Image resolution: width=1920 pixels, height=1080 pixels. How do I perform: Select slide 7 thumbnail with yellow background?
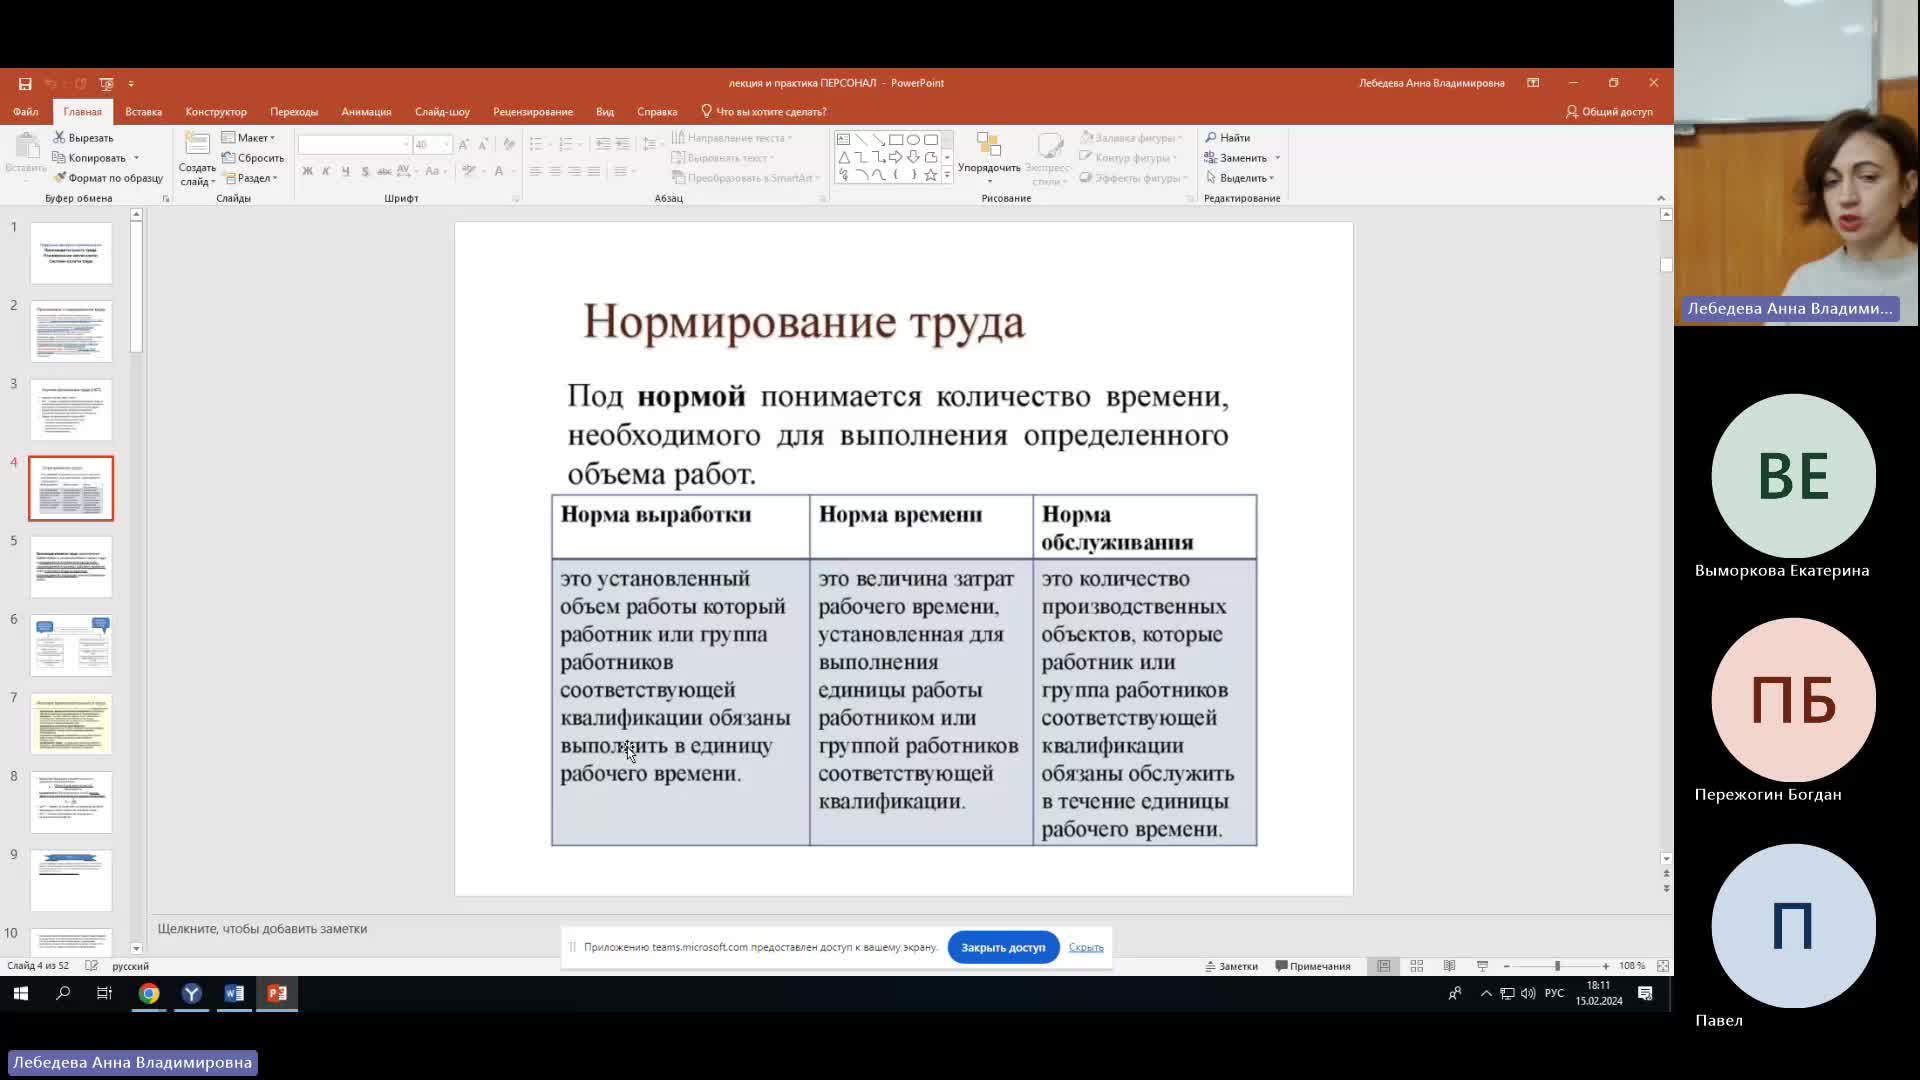click(x=71, y=723)
